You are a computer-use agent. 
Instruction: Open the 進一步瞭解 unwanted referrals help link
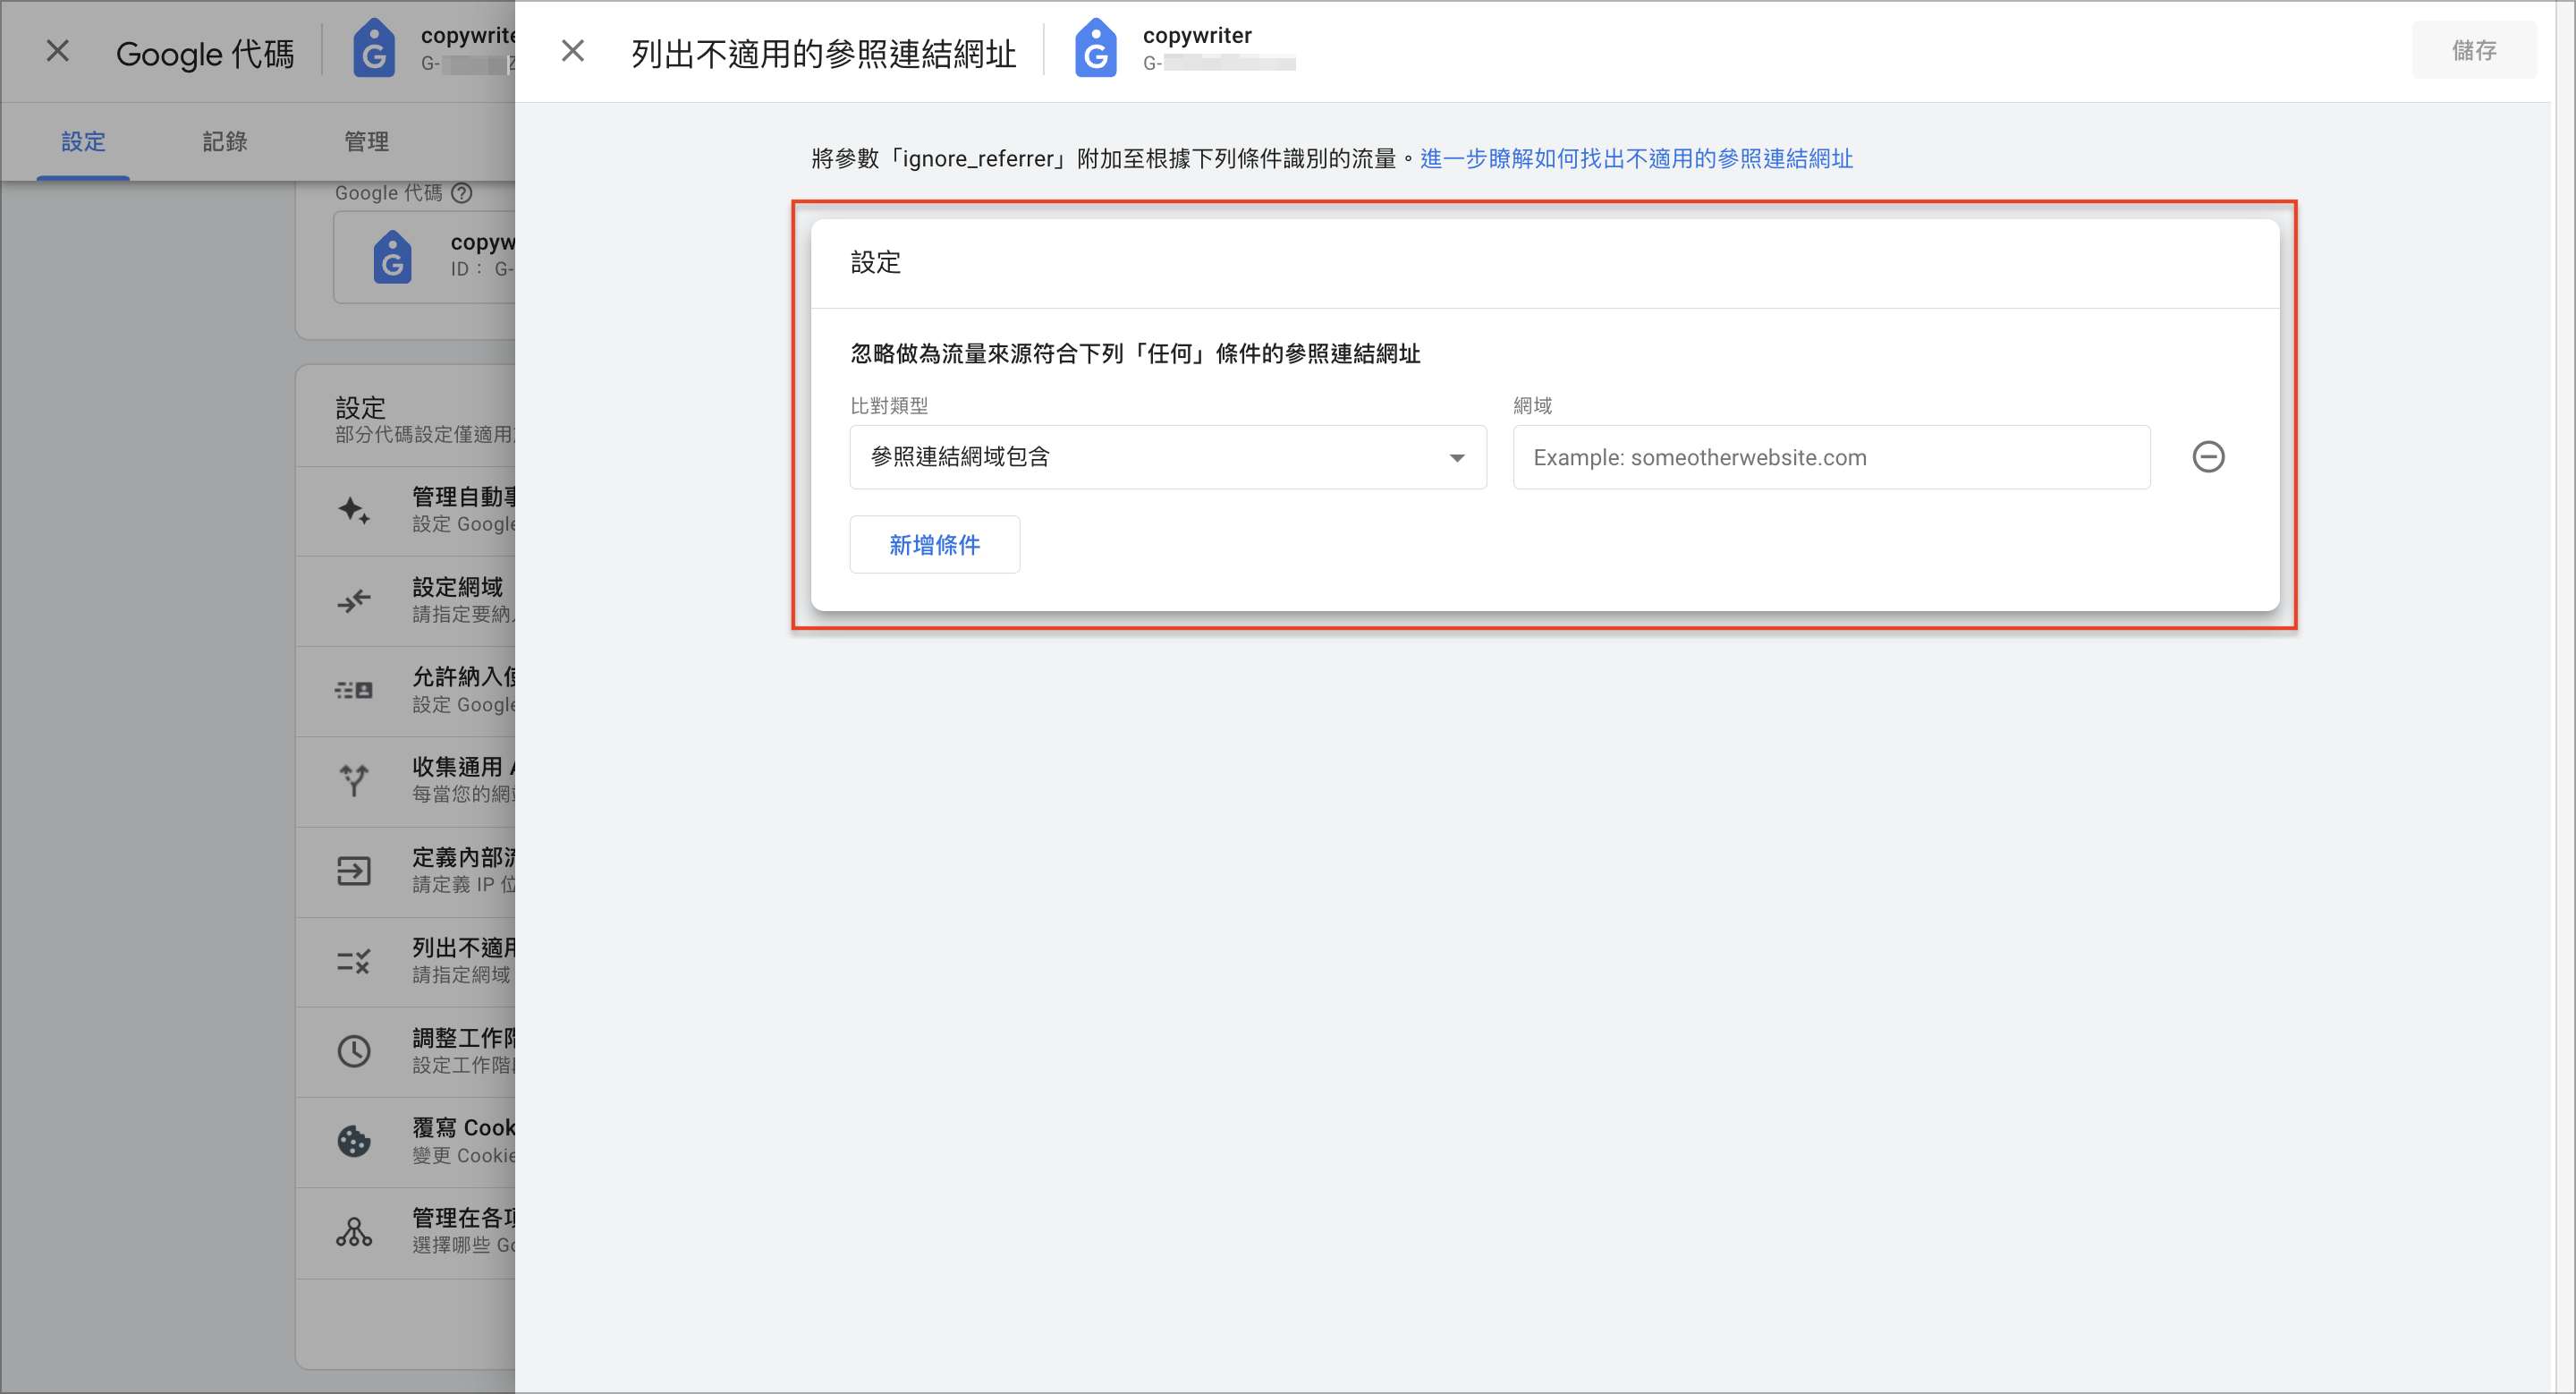tap(1636, 159)
